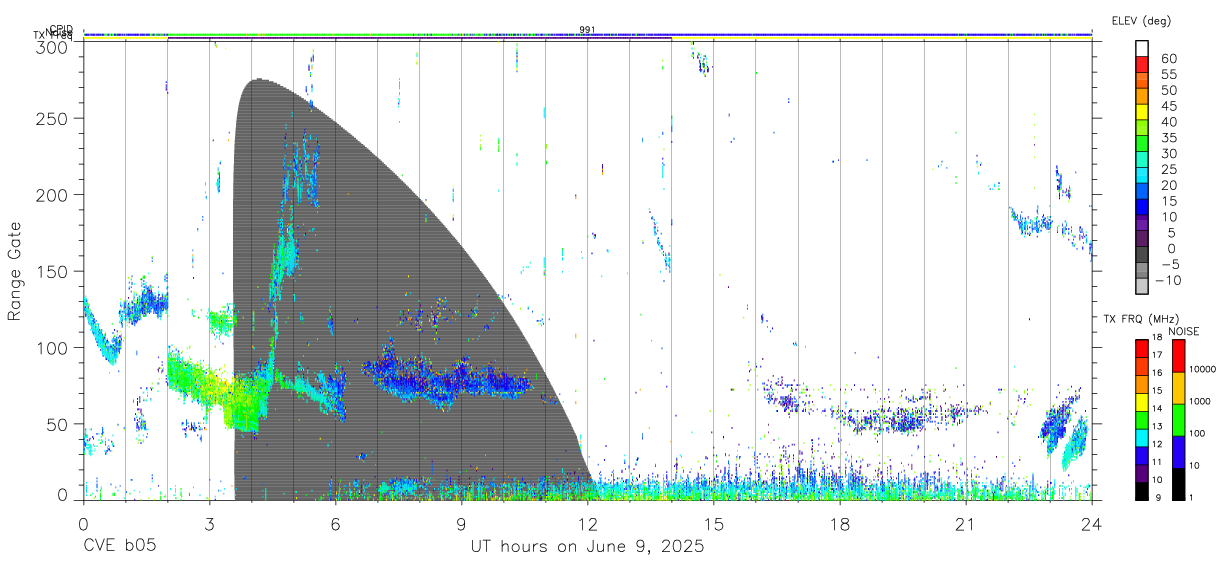Click the "35" tick on the ELEV bar
Viewport: 1228px width, 567px height.
click(1168, 138)
